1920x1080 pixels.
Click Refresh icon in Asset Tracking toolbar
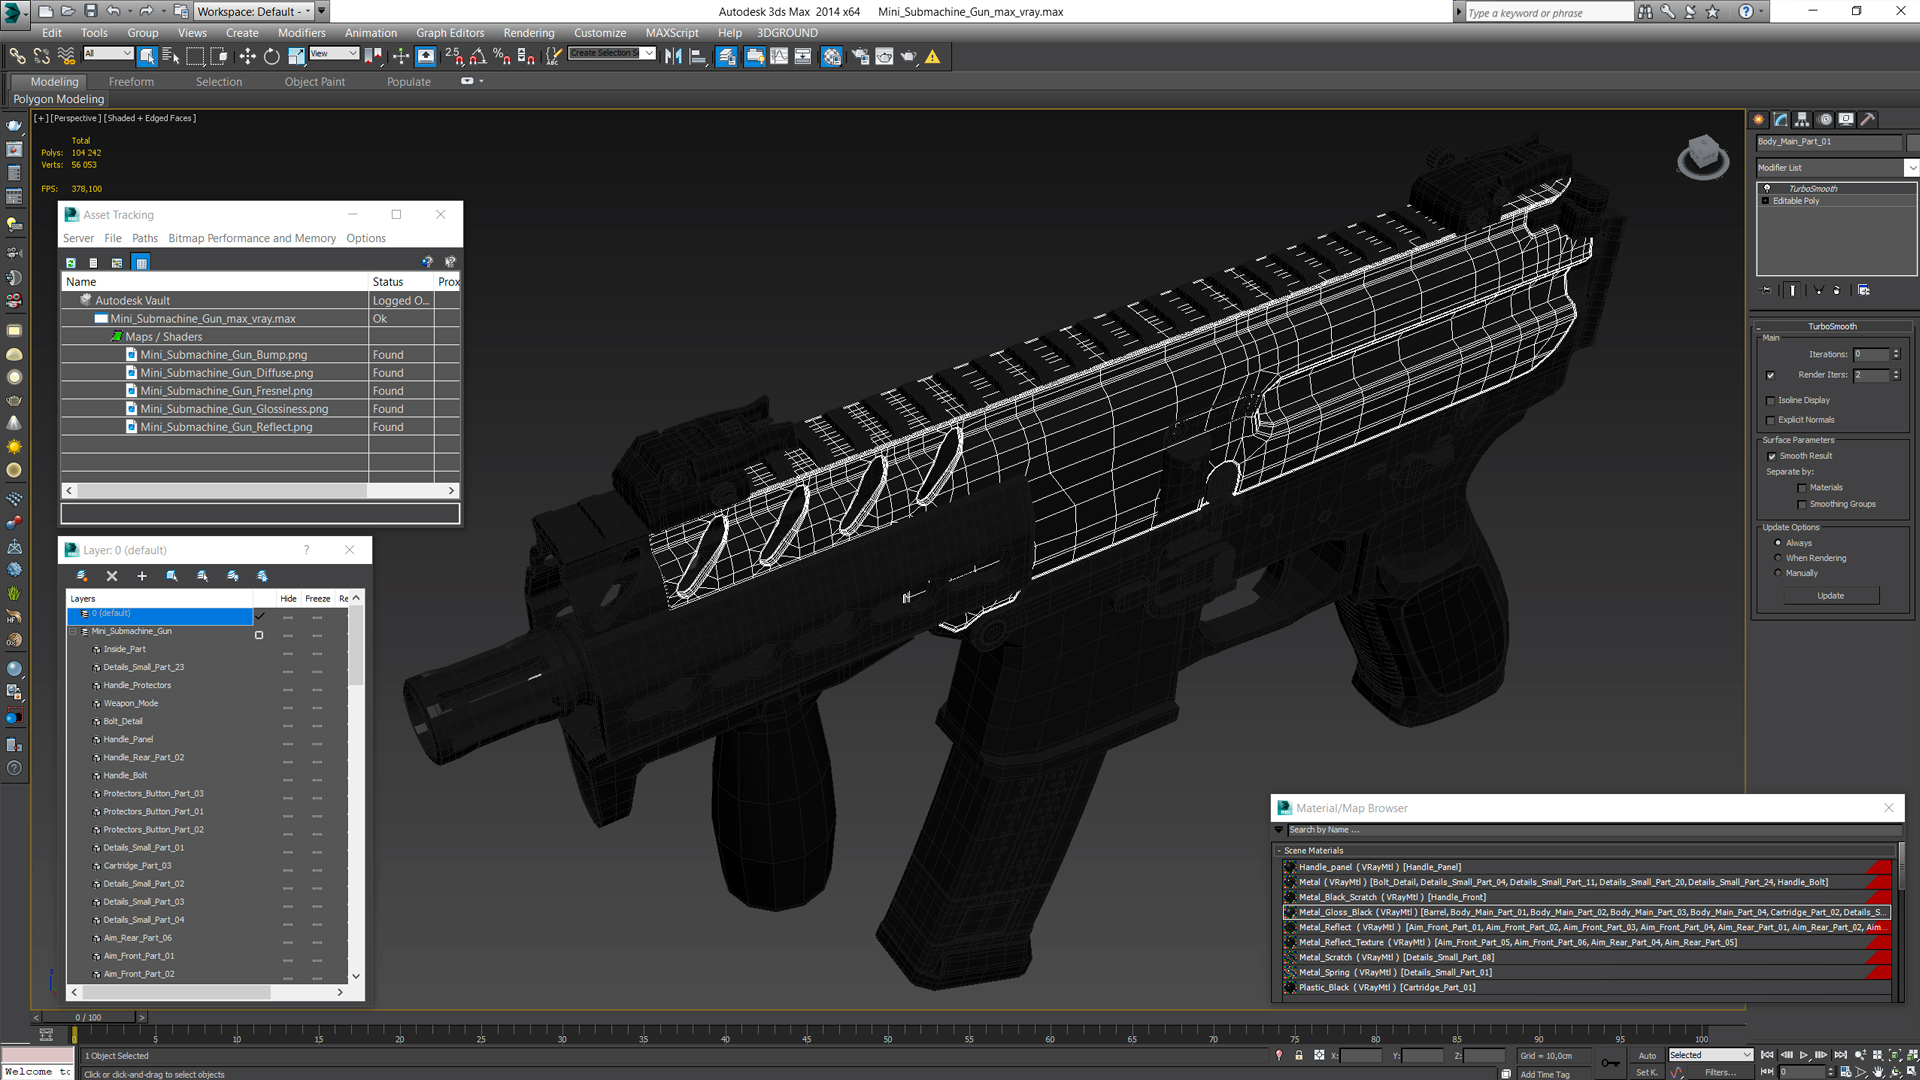click(71, 262)
